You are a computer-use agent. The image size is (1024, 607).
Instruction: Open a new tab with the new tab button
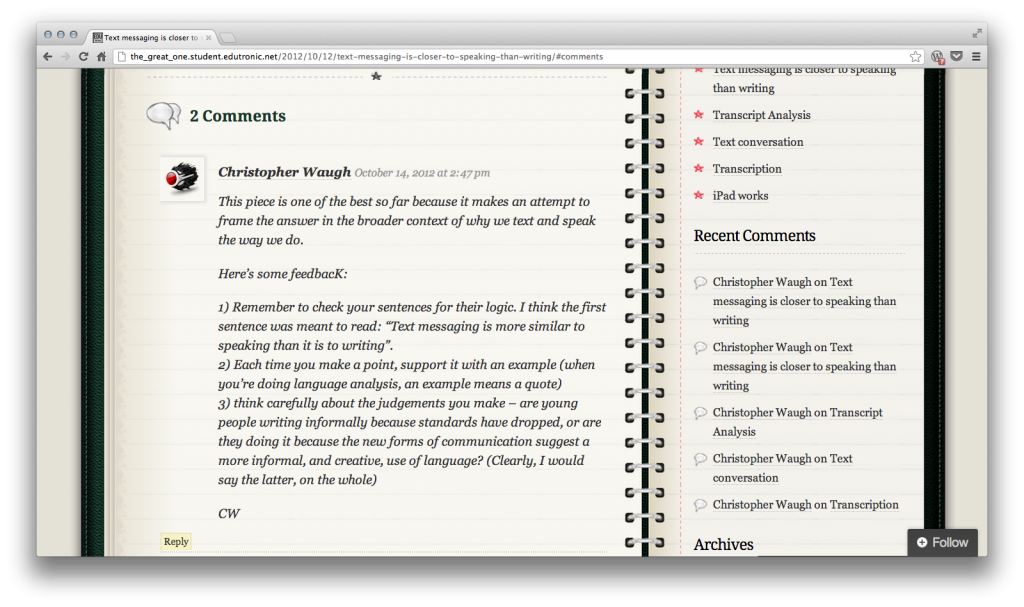(x=227, y=38)
